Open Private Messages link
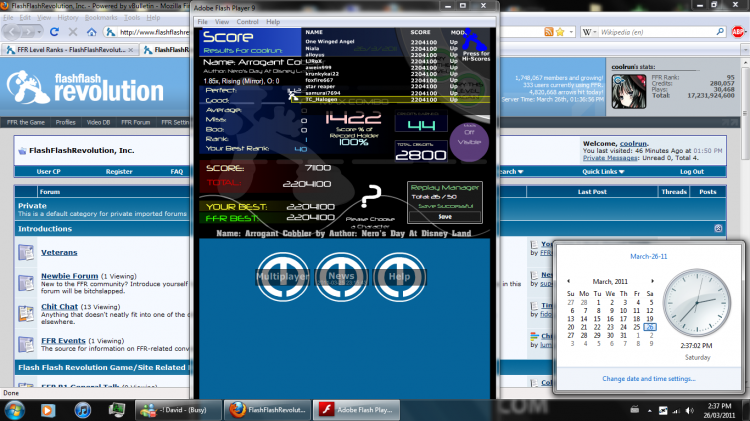This screenshot has height=421, width=750. click(x=610, y=157)
